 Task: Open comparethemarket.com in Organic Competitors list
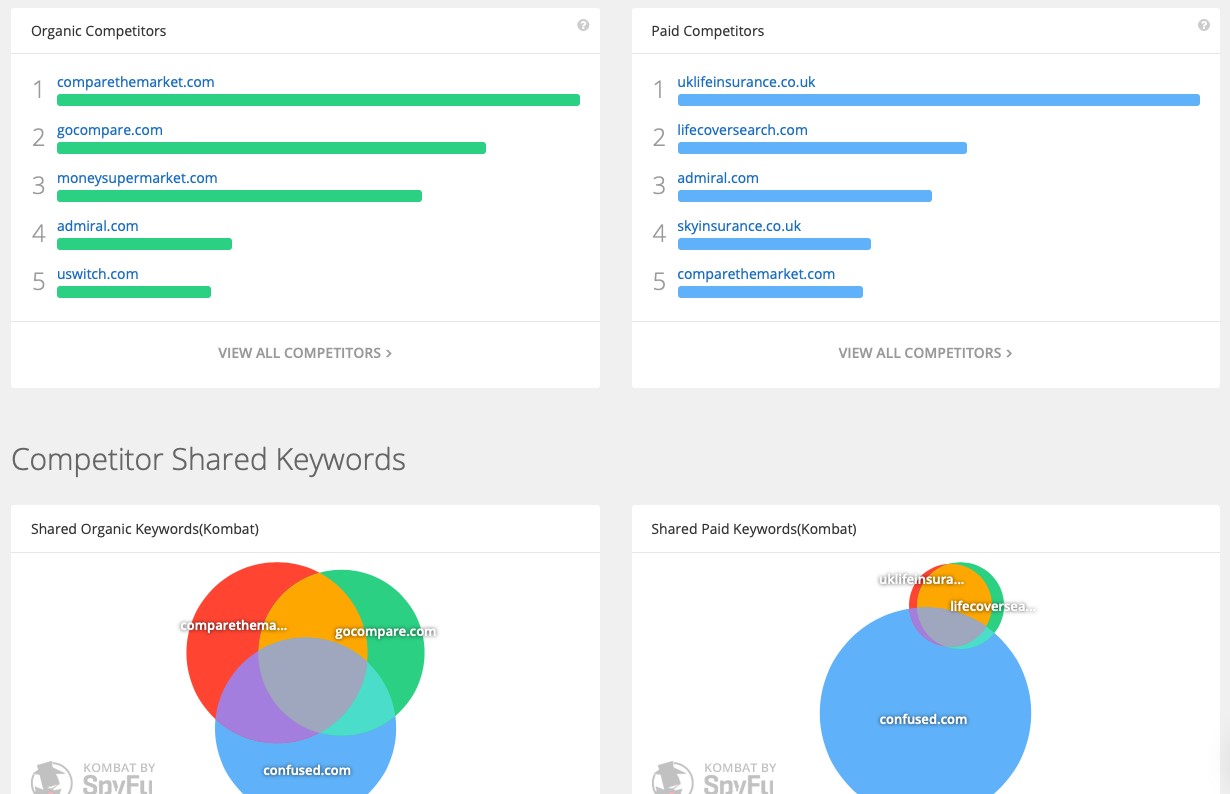pos(136,82)
